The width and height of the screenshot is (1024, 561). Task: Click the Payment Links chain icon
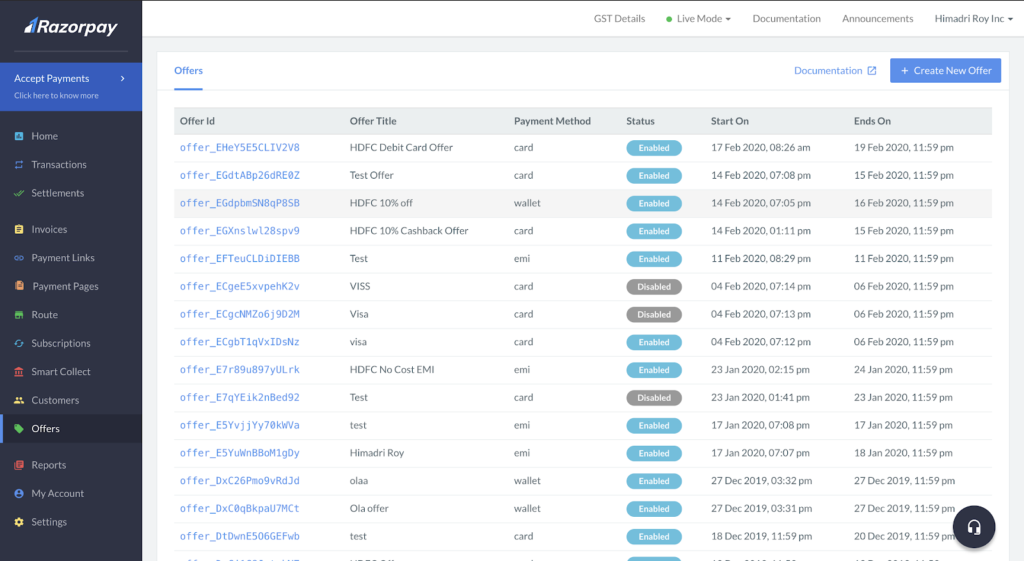point(19,258)
